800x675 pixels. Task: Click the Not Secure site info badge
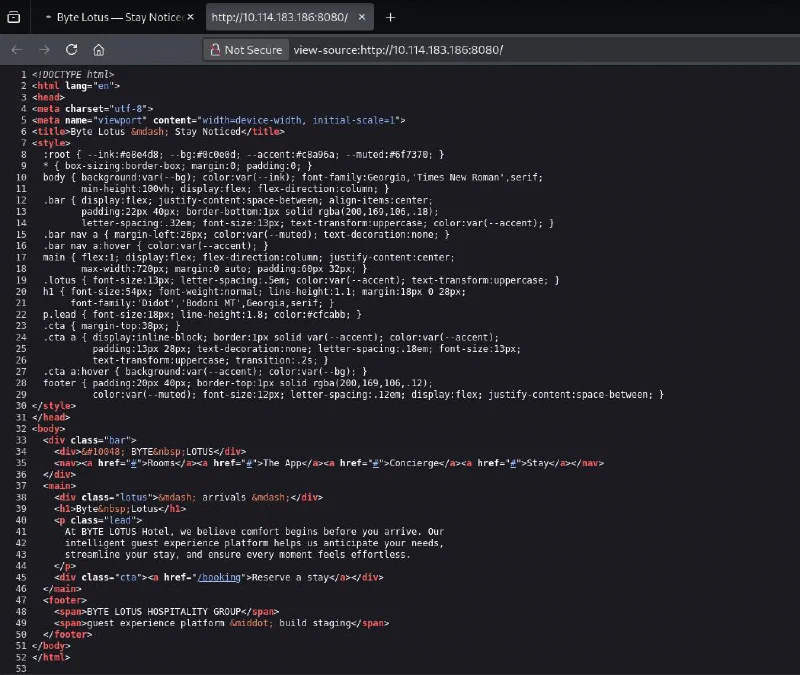click(246, 50)
